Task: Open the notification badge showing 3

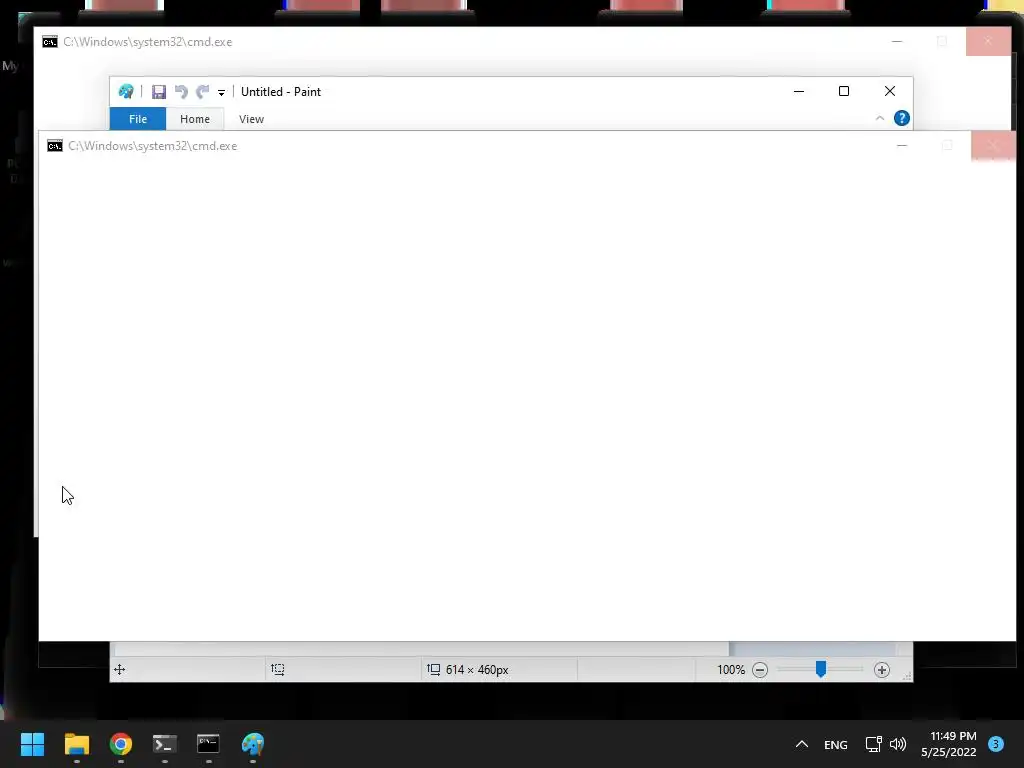Action: [x=996, y=744]
